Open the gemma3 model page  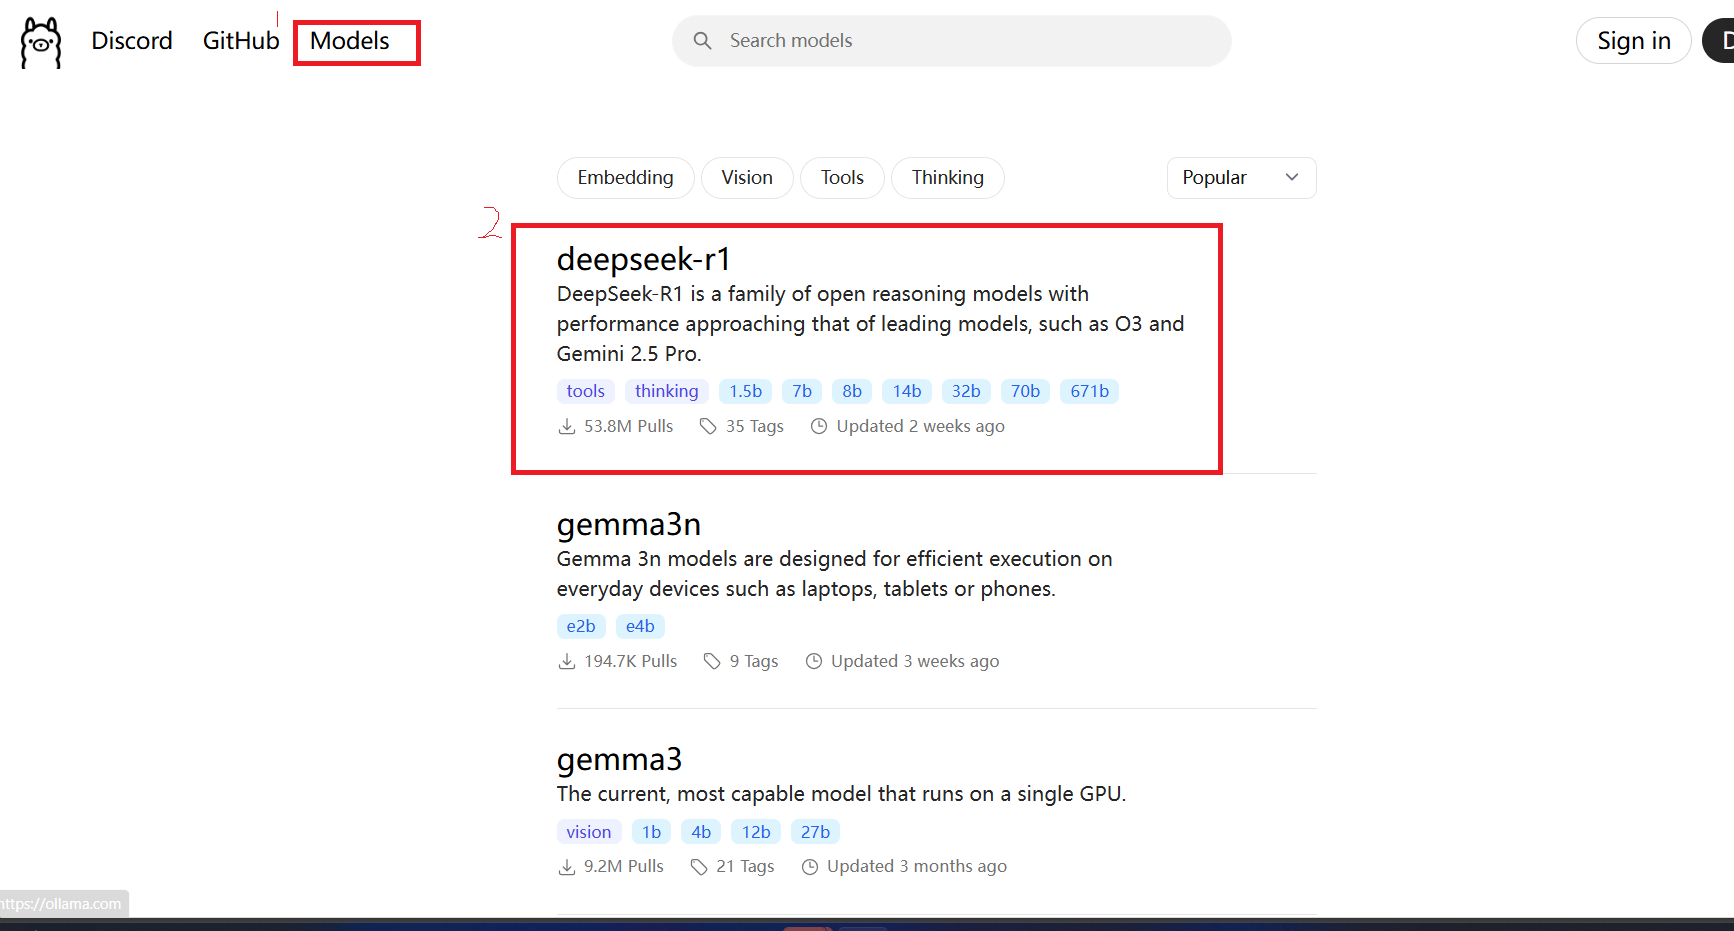coord(620,759)
